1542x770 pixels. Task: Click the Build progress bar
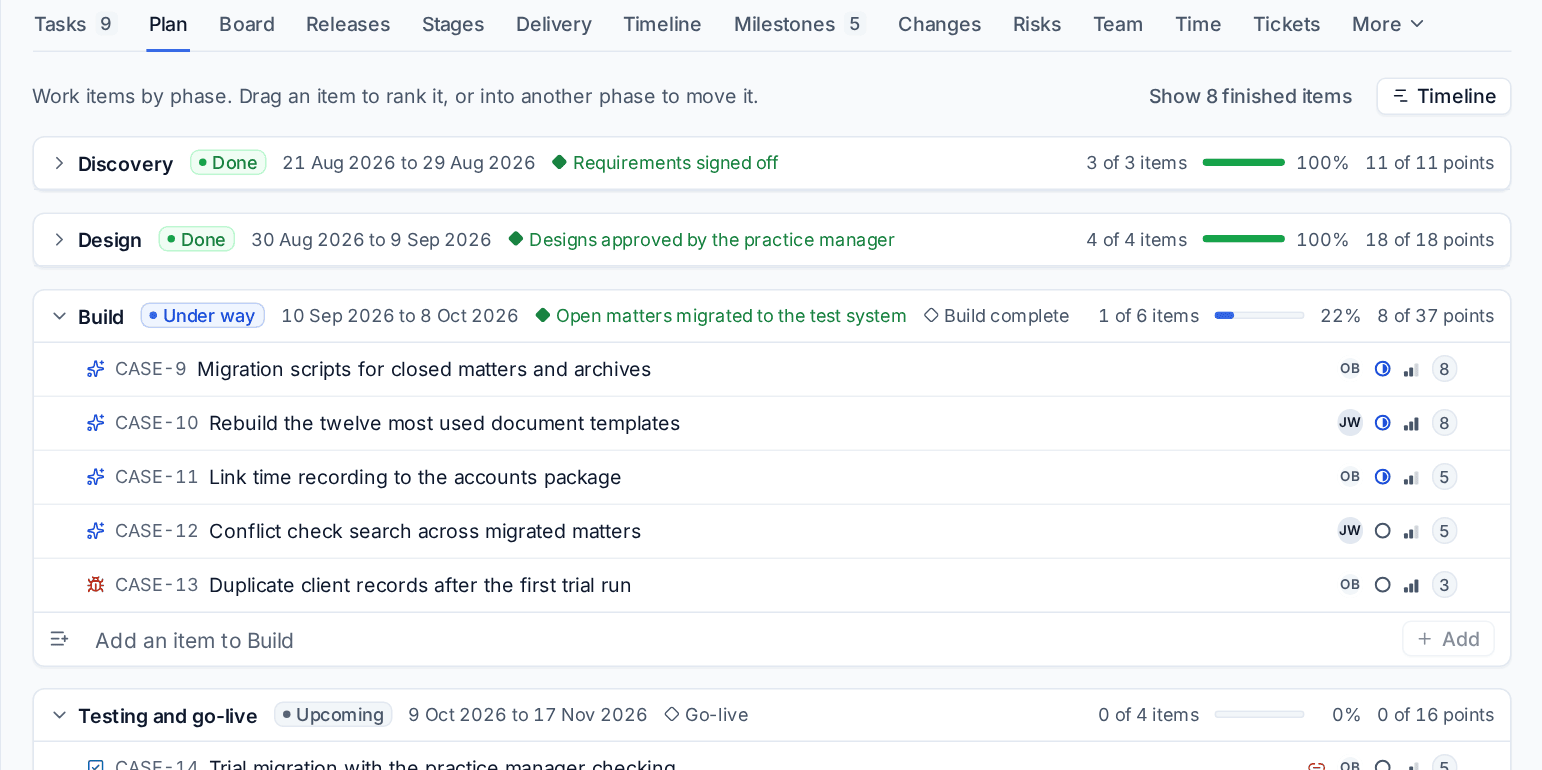pyautogui.click(x=1259, y=316)
